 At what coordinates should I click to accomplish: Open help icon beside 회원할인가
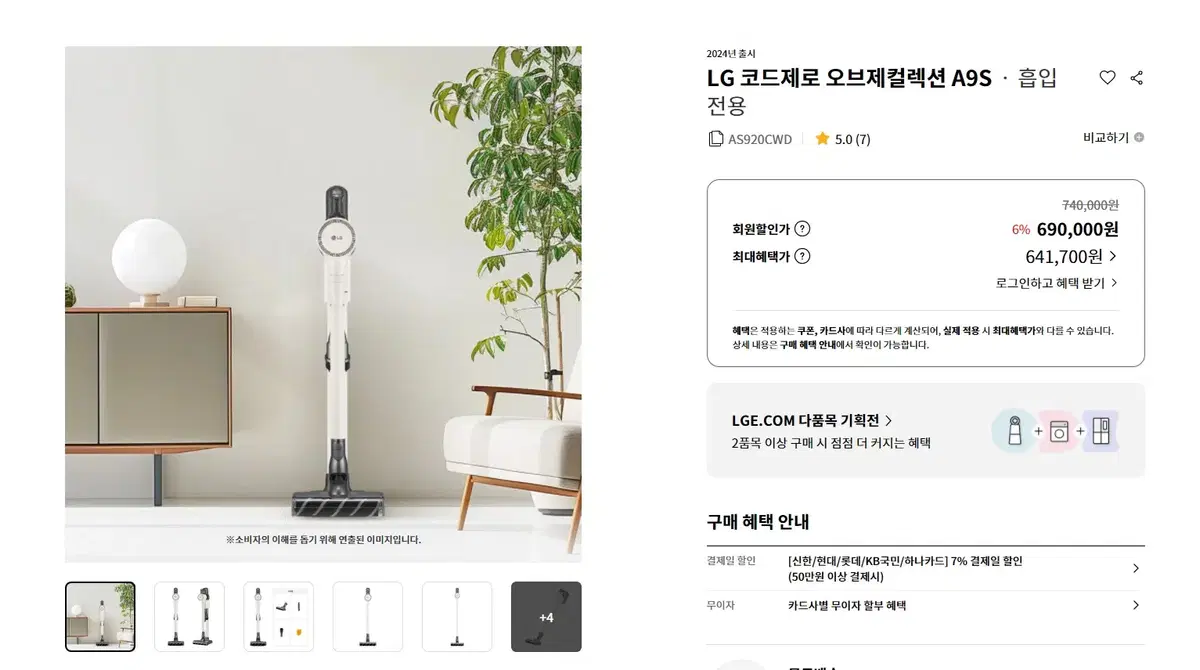point(802,229)
